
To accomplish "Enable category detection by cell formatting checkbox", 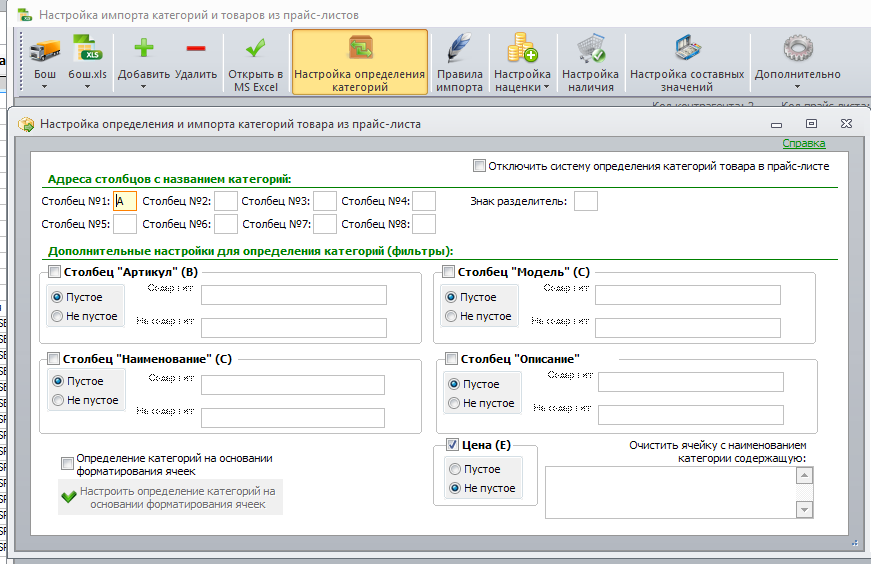I will pyautogui.click(x=67, y=463).
